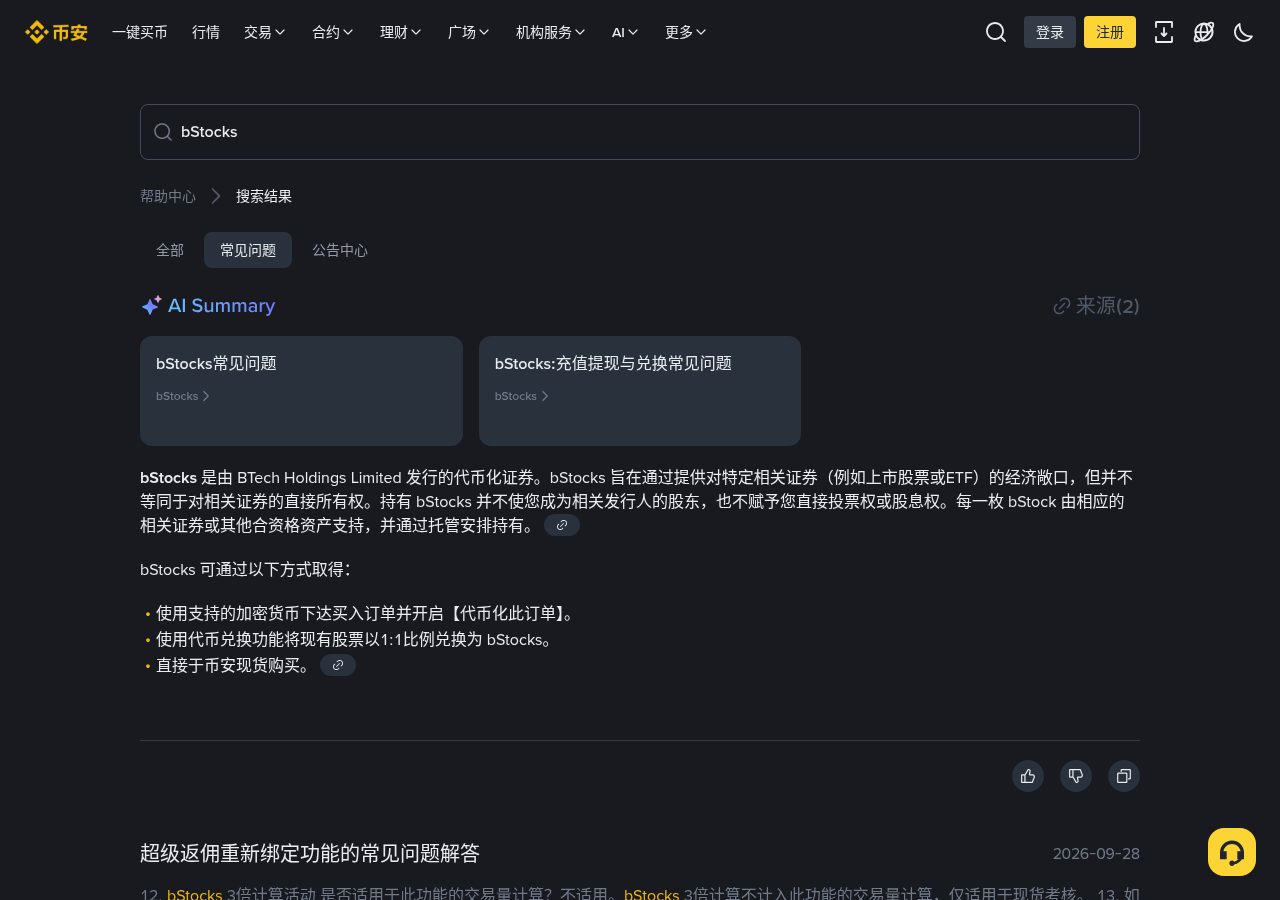
Task: Click the 注册 button
Action: [1110, 32]
